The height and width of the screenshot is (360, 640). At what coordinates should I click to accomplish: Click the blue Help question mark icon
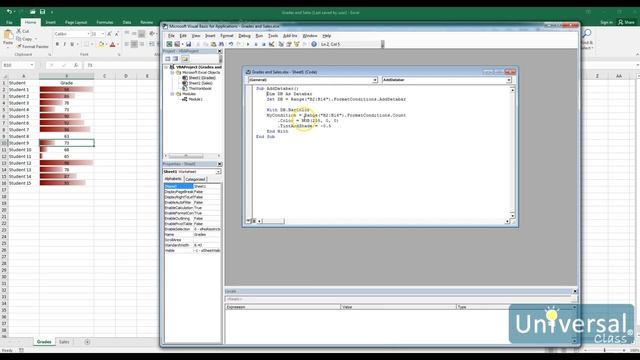[314, 44]
